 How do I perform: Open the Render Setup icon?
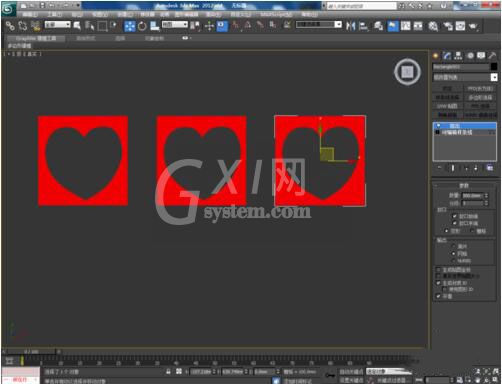coord(448,26)
